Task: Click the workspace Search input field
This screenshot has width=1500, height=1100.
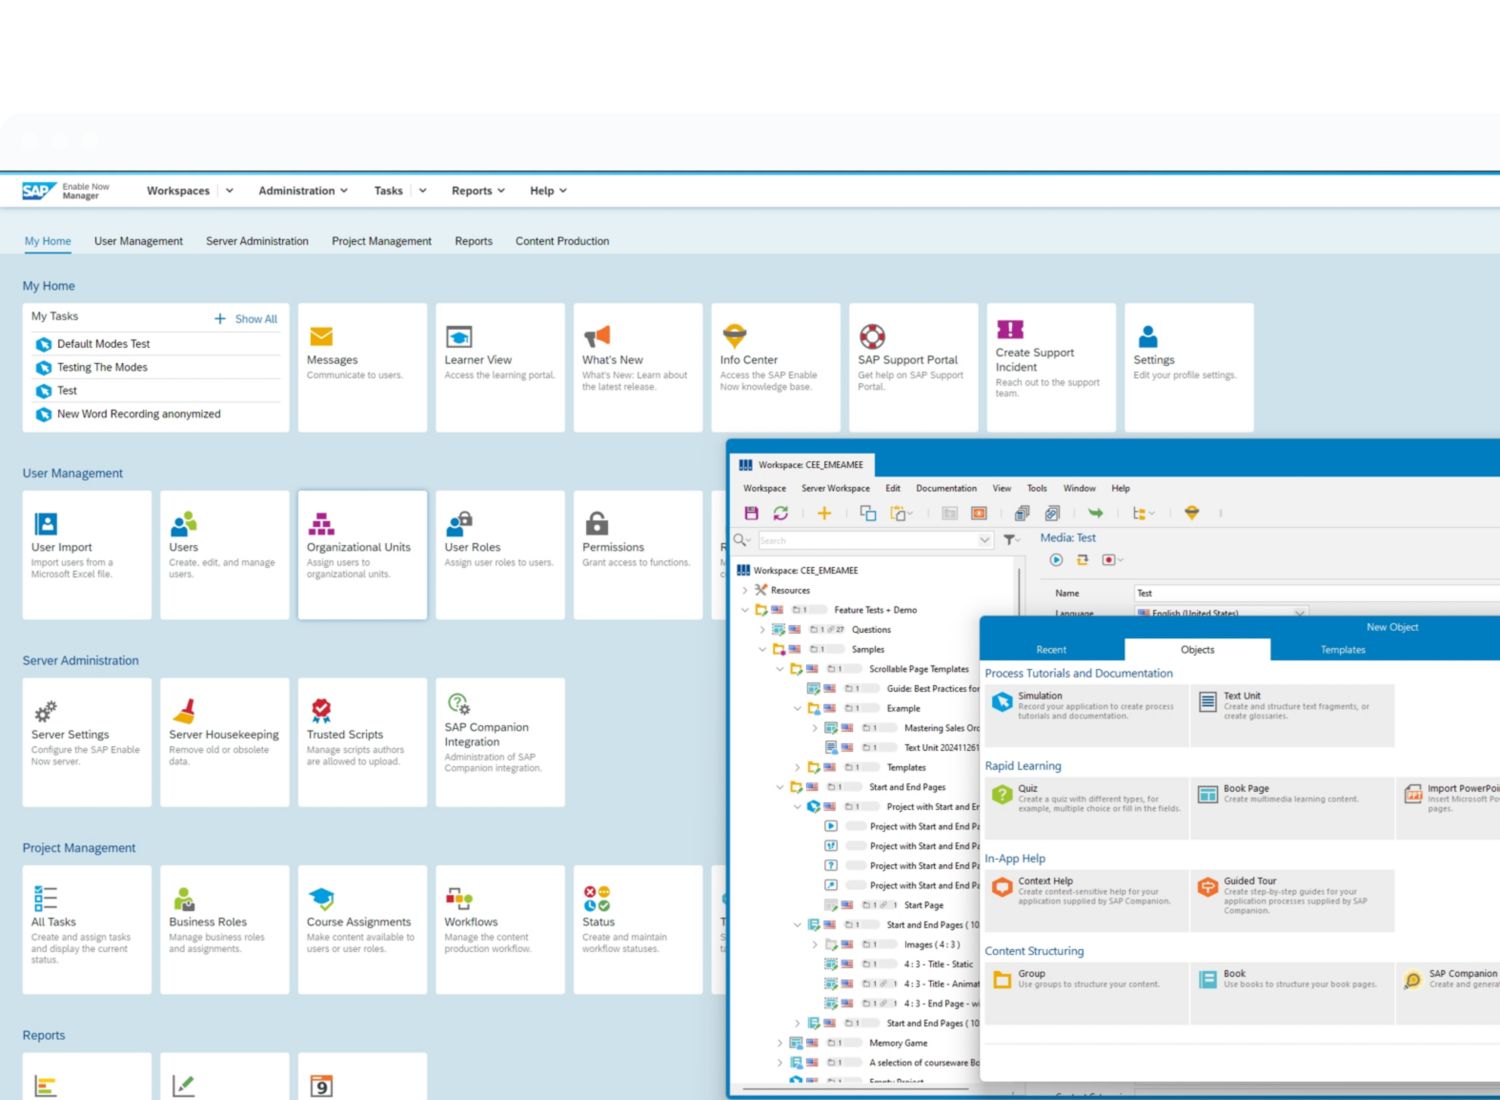Action: 865,540
